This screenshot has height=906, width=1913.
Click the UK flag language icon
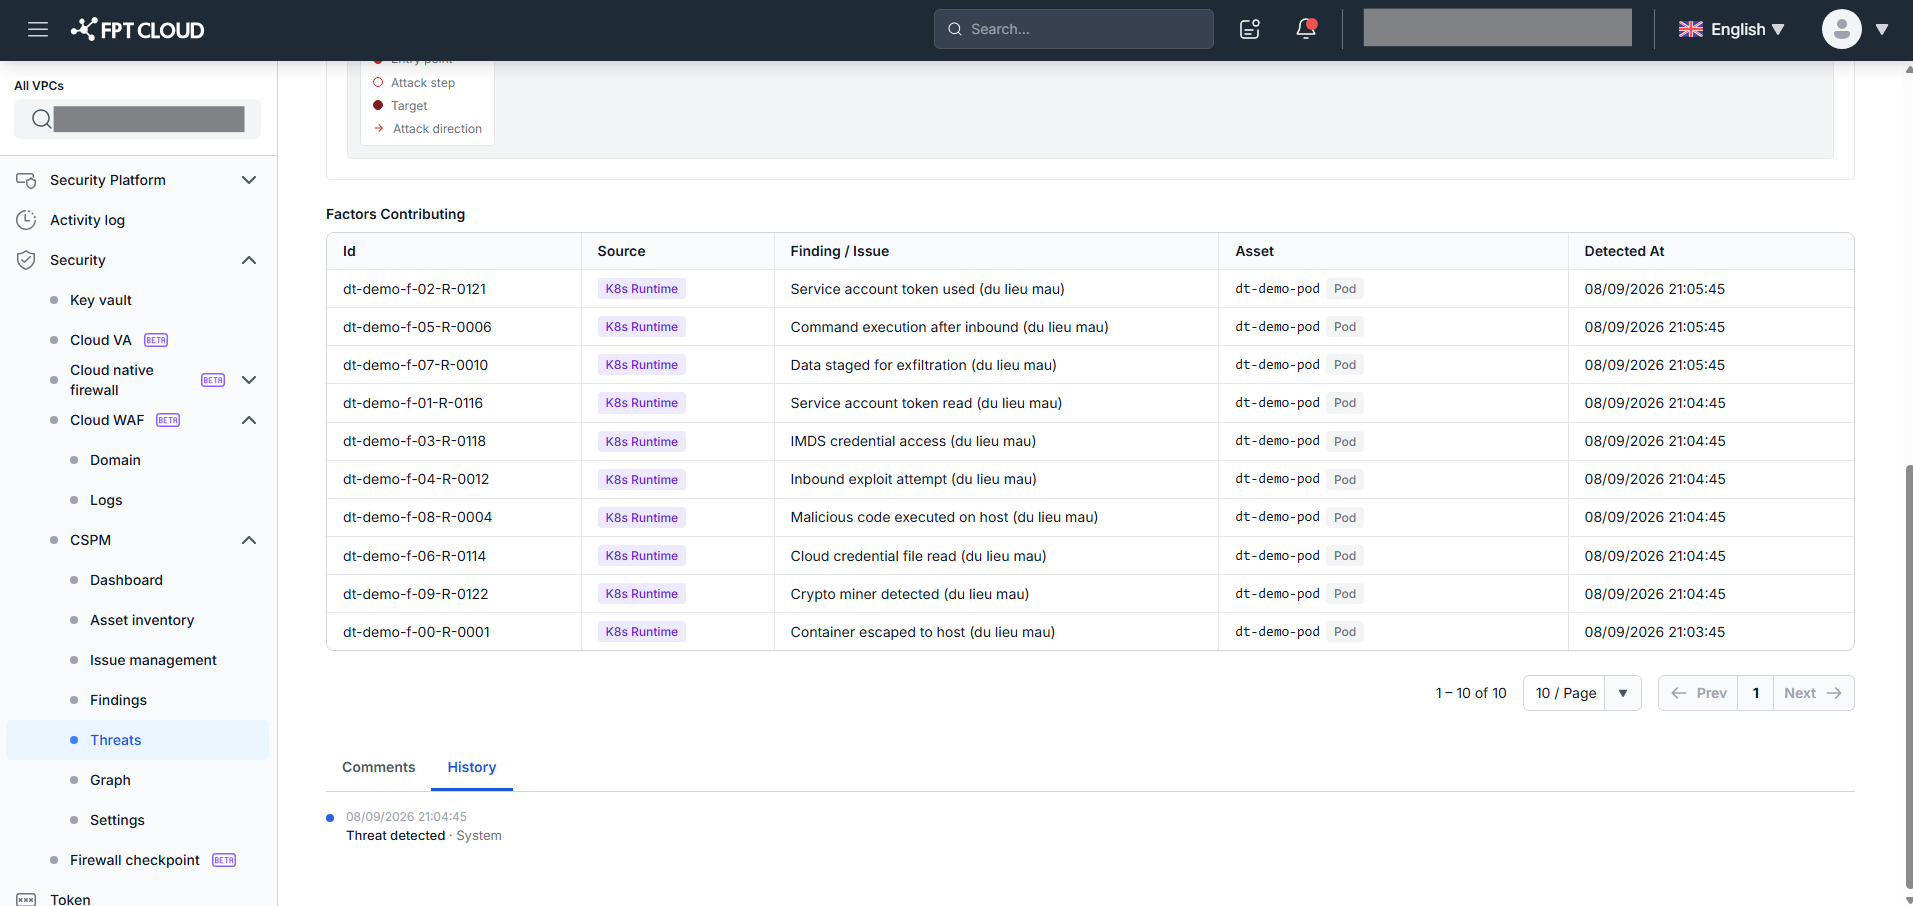coord(1691,29)
